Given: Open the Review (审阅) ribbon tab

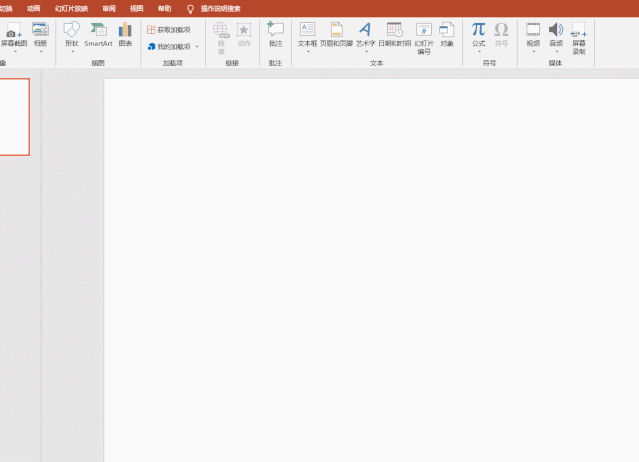Looking at the screenshot, I should coord(108,9).
